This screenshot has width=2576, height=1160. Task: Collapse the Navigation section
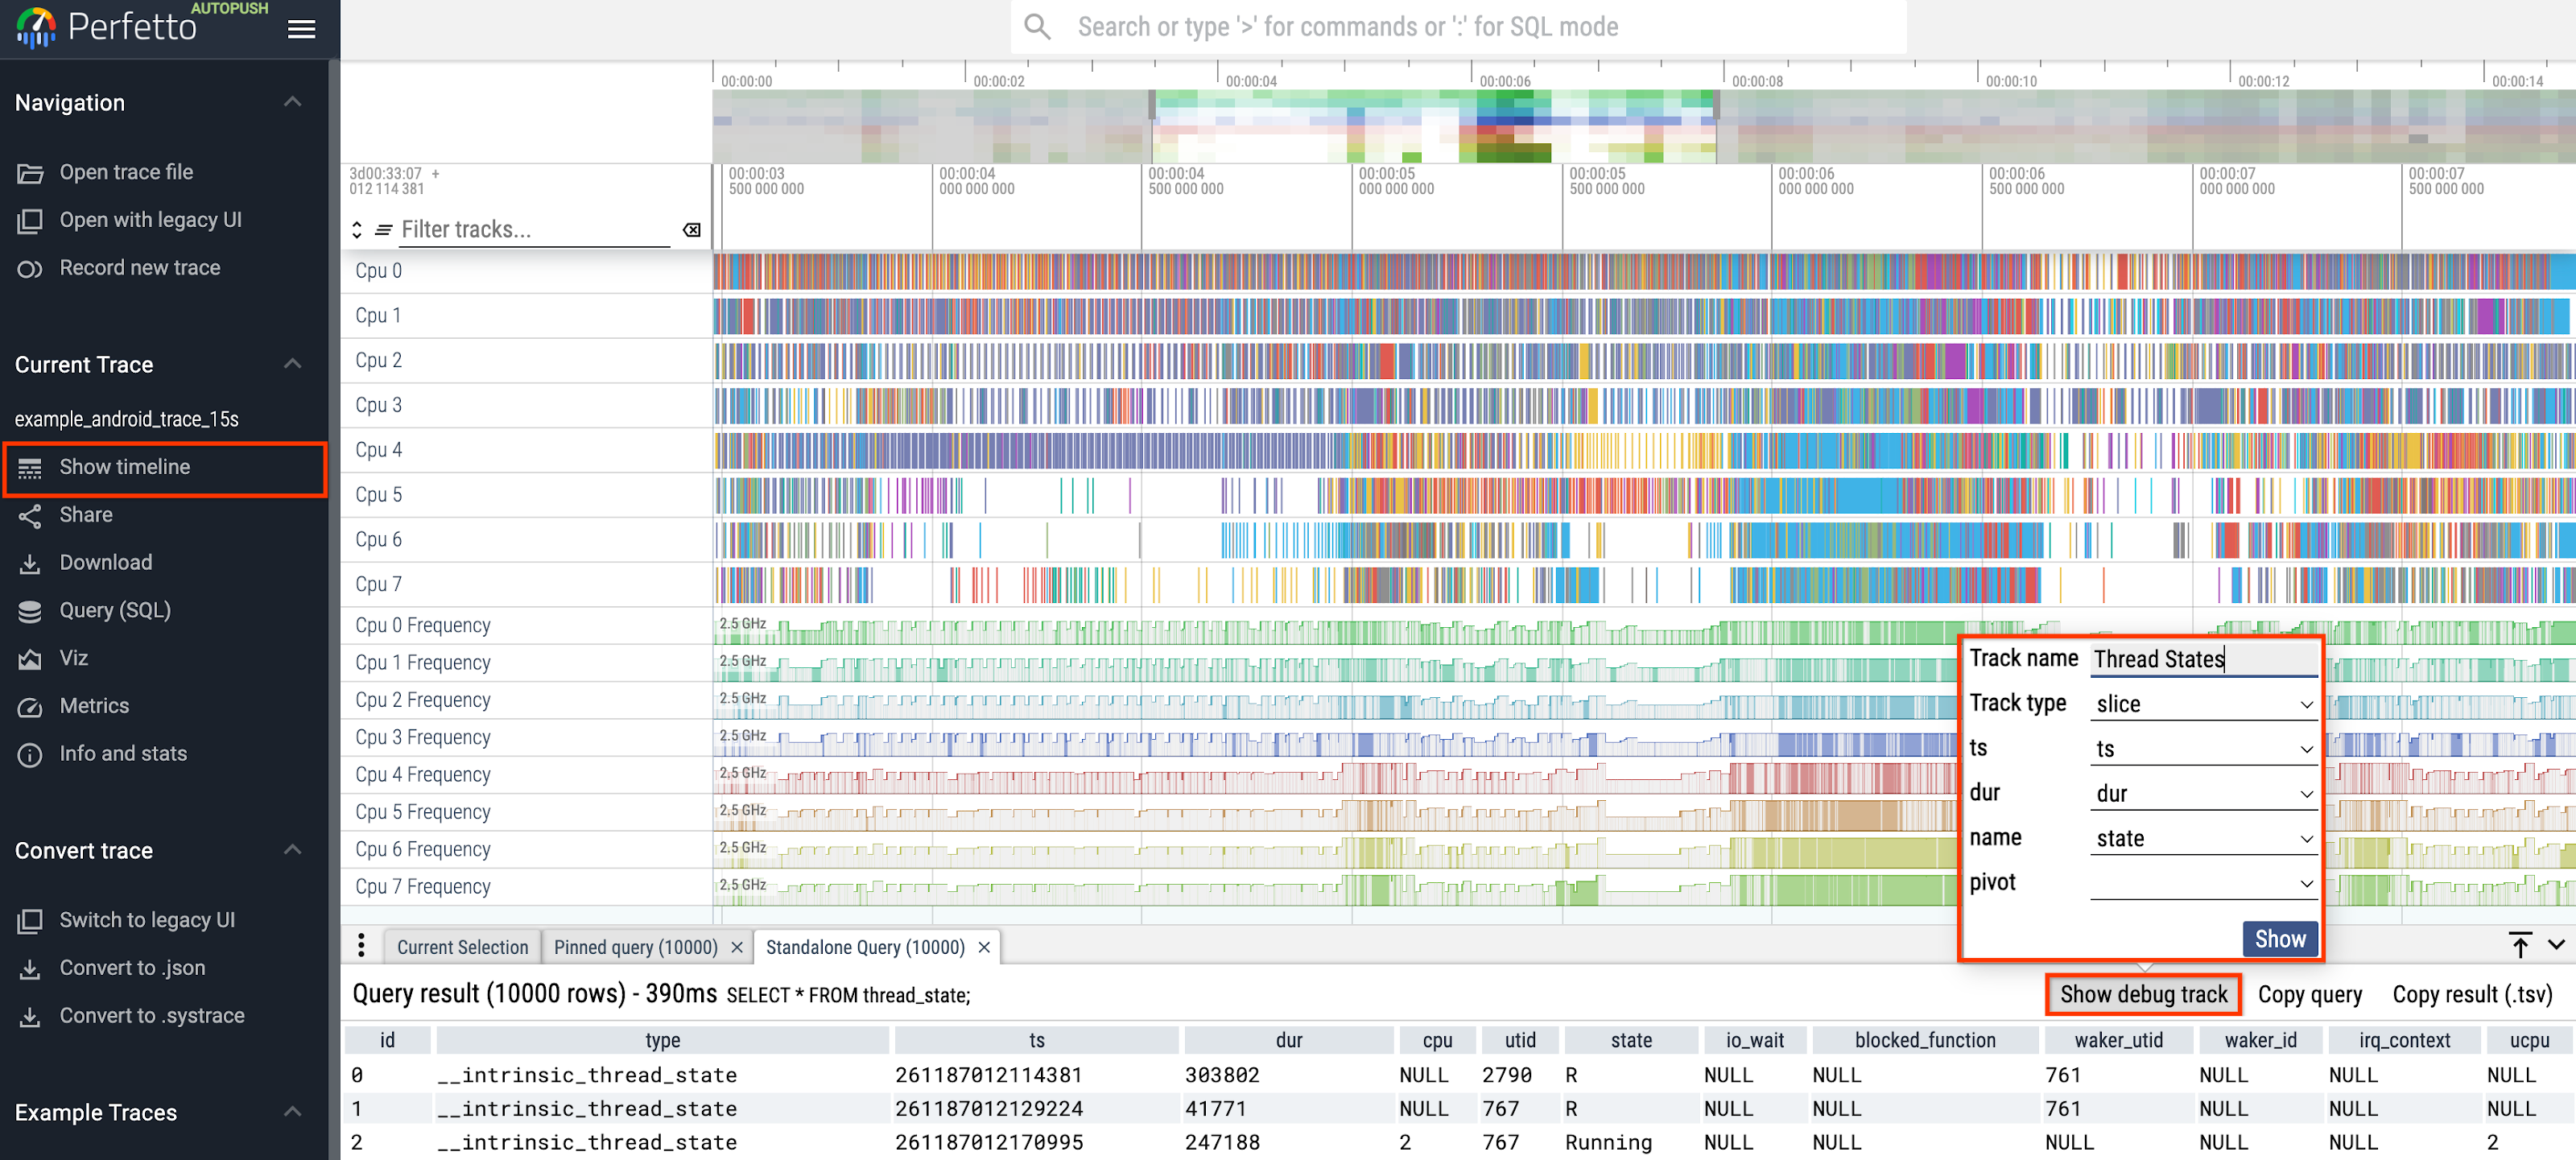292,101
